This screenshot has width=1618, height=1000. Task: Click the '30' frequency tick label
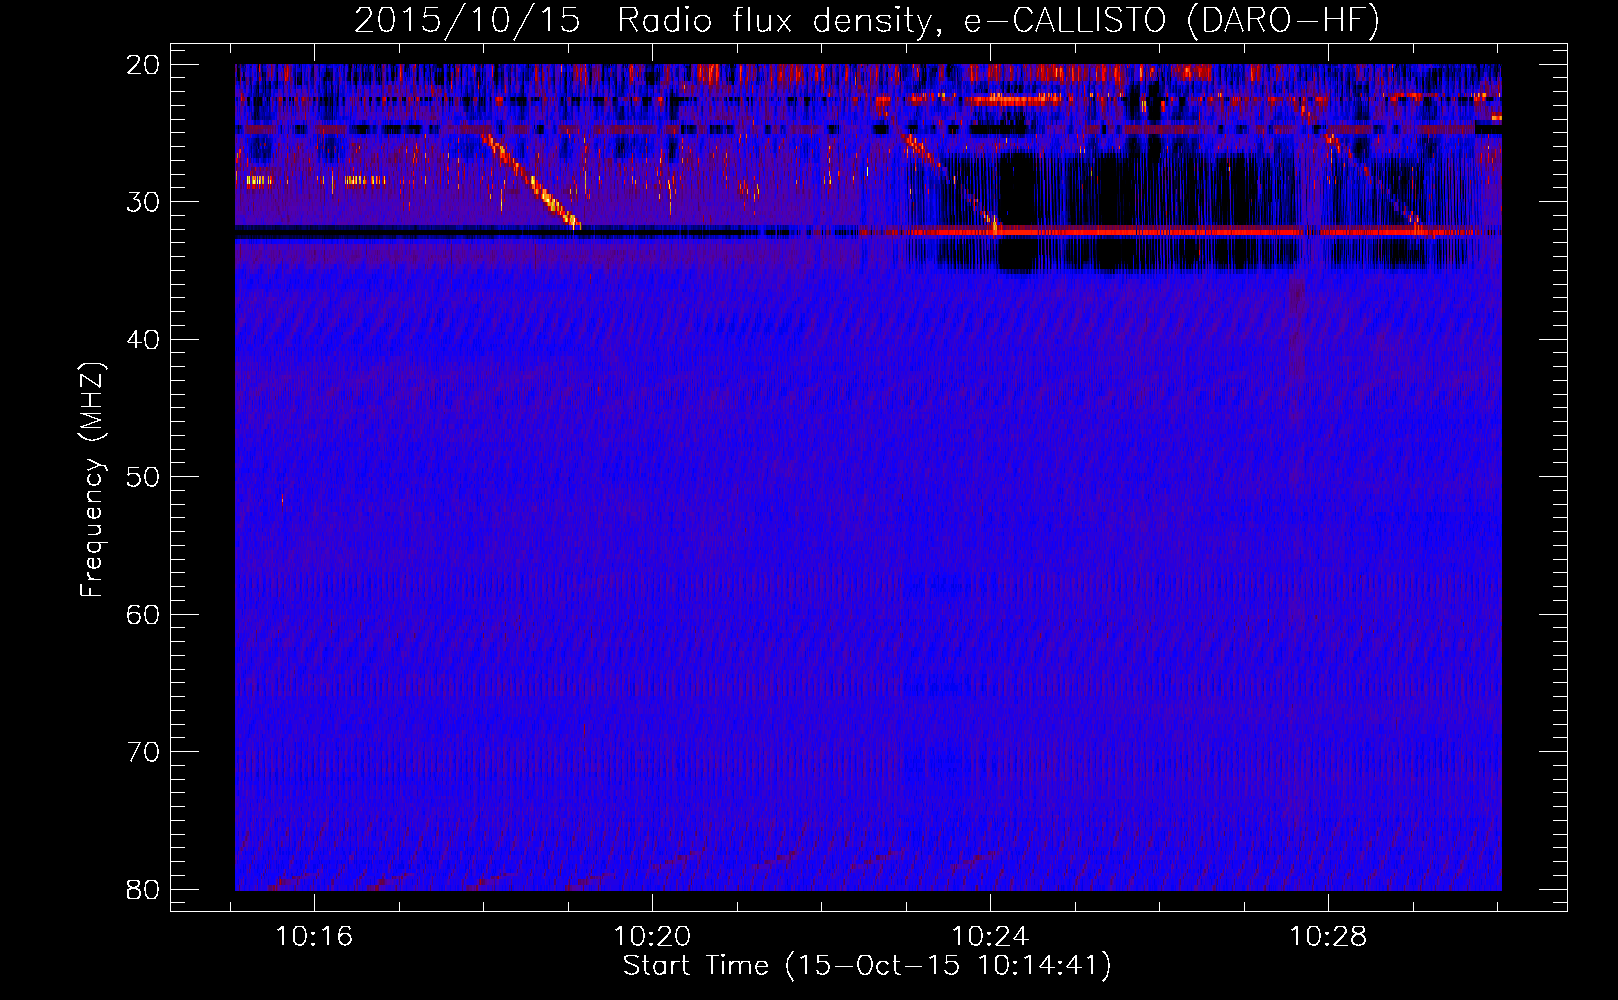click(143, 202)
